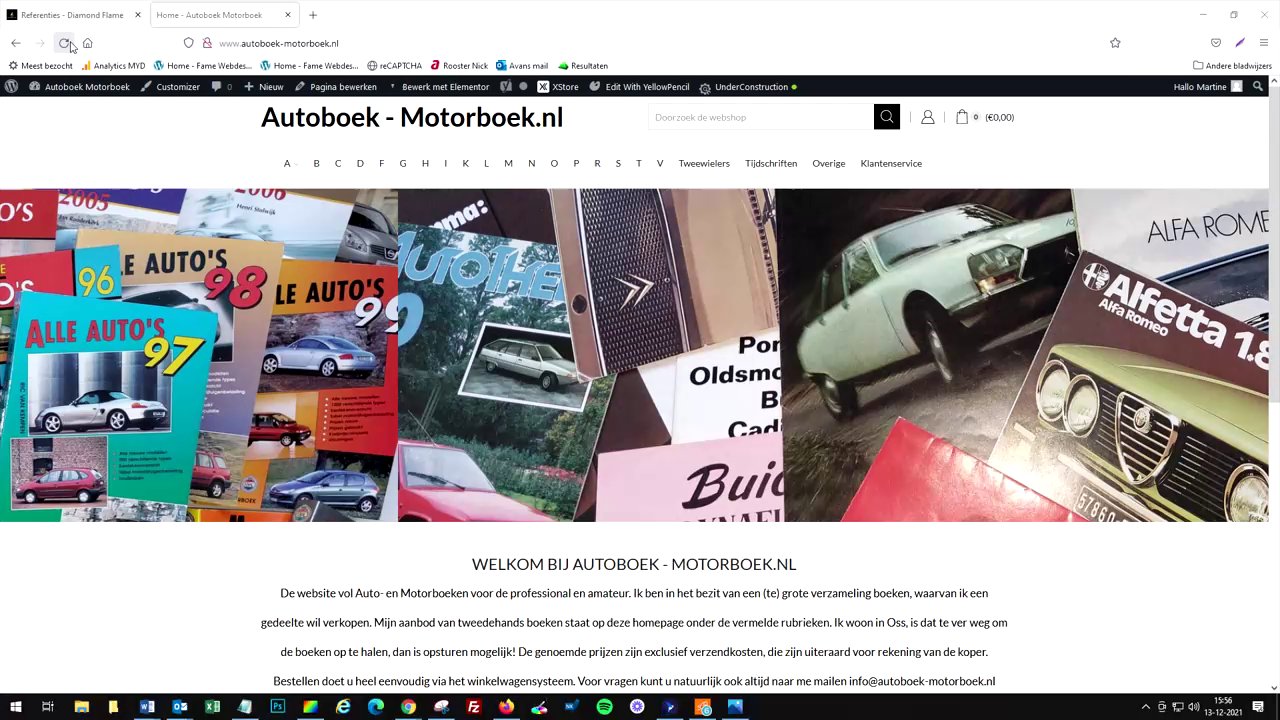This screenshot has width=1280, height=720.
Task: Open the Andere bladwijzers folder
Action: tap(1232, 66)
